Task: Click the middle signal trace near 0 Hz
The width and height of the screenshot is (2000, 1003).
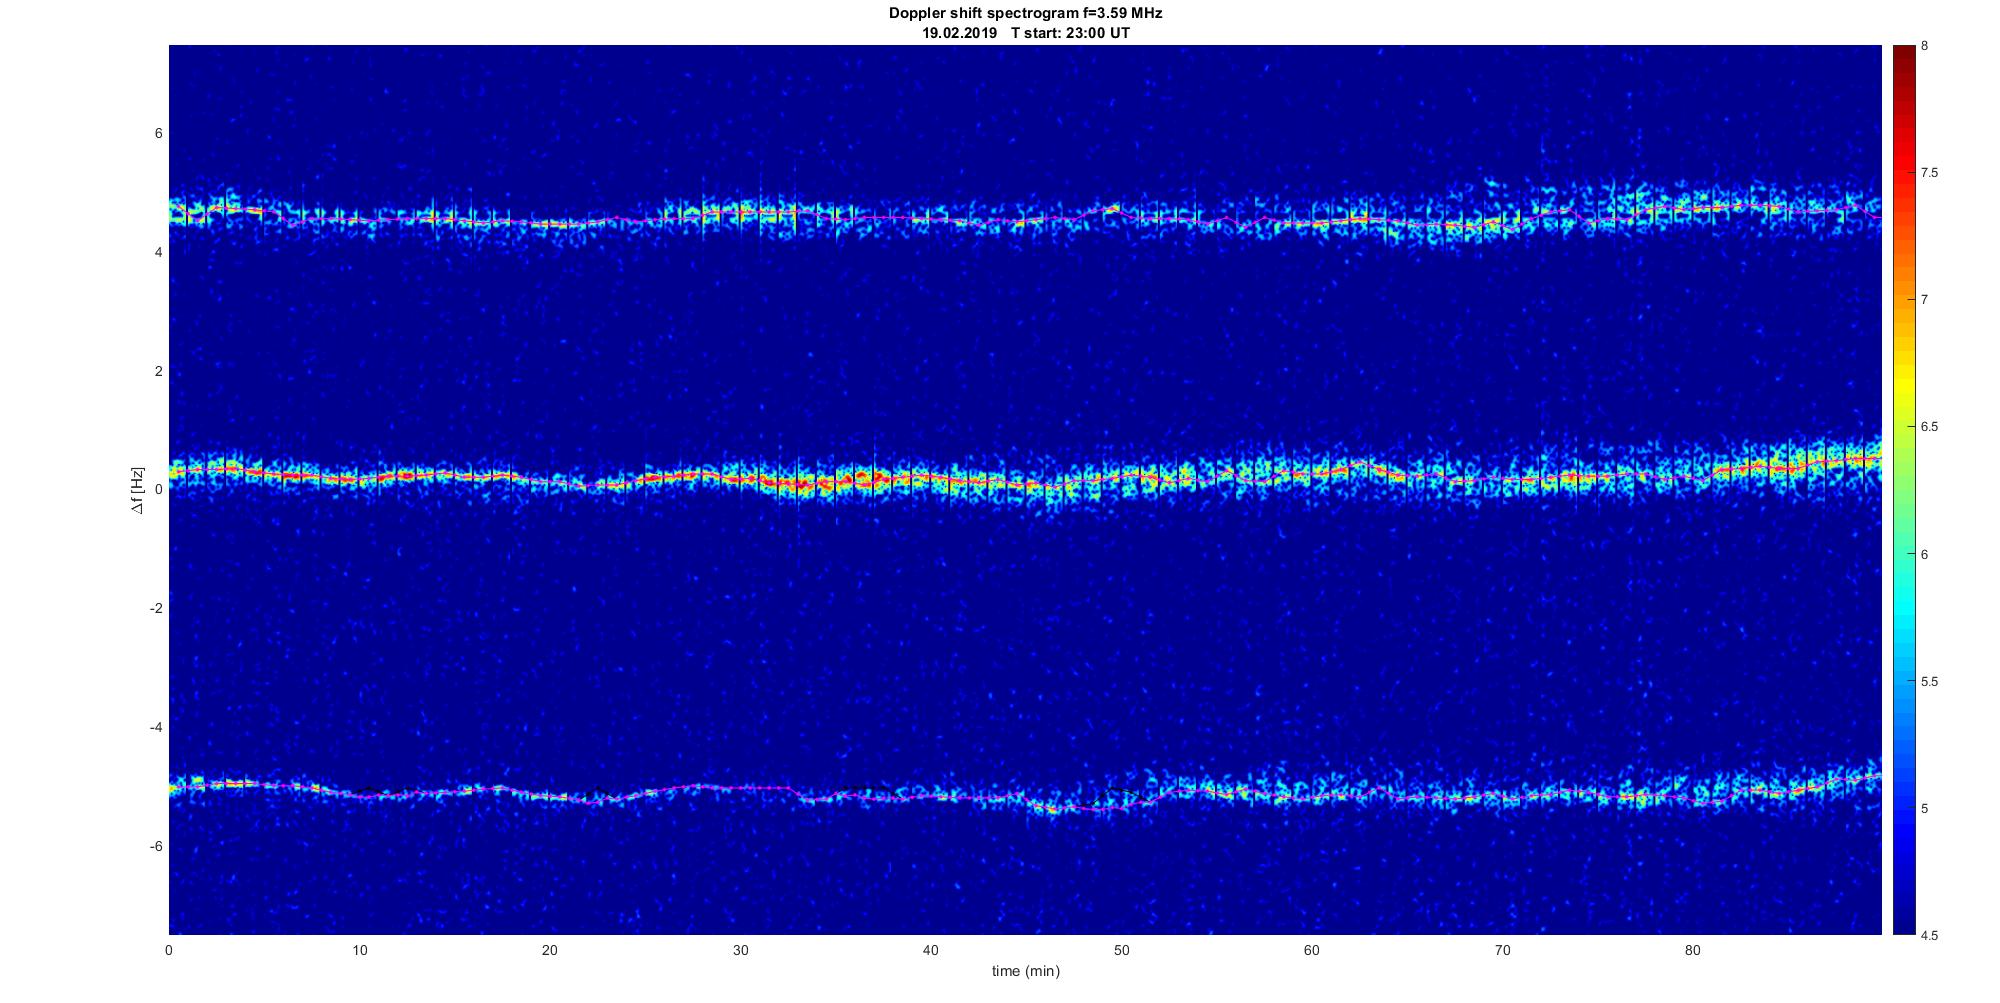Action: click(x=1025, y=478)
